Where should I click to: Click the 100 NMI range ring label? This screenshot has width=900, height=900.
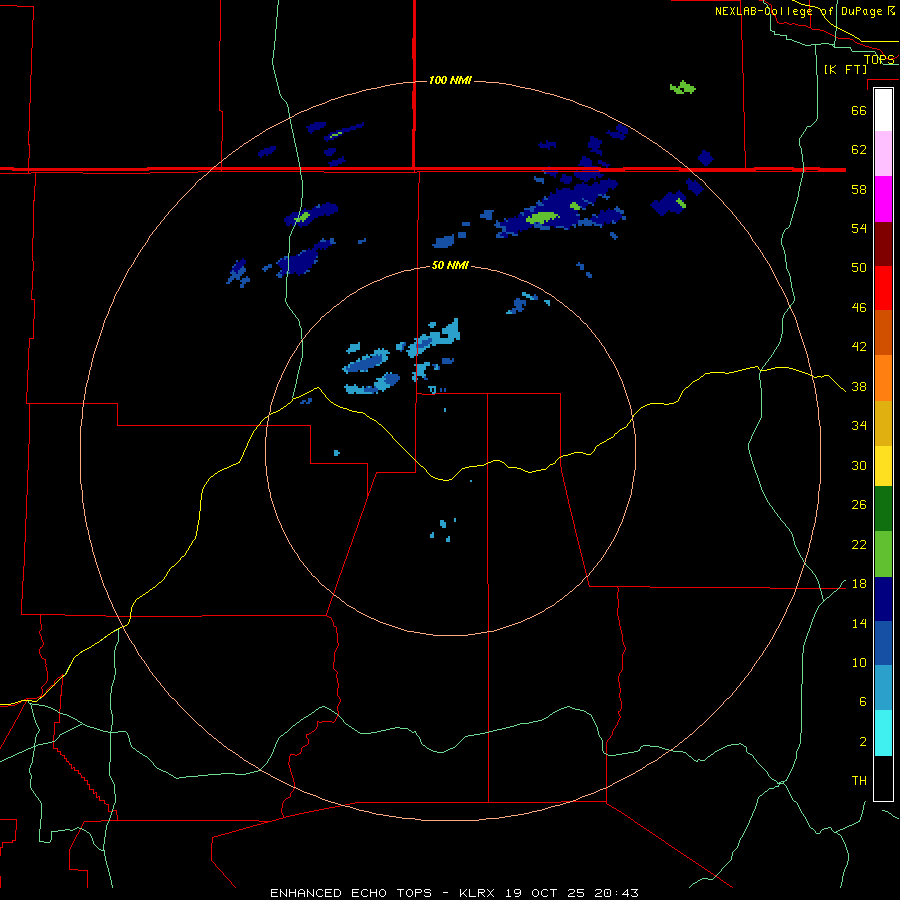451,80
